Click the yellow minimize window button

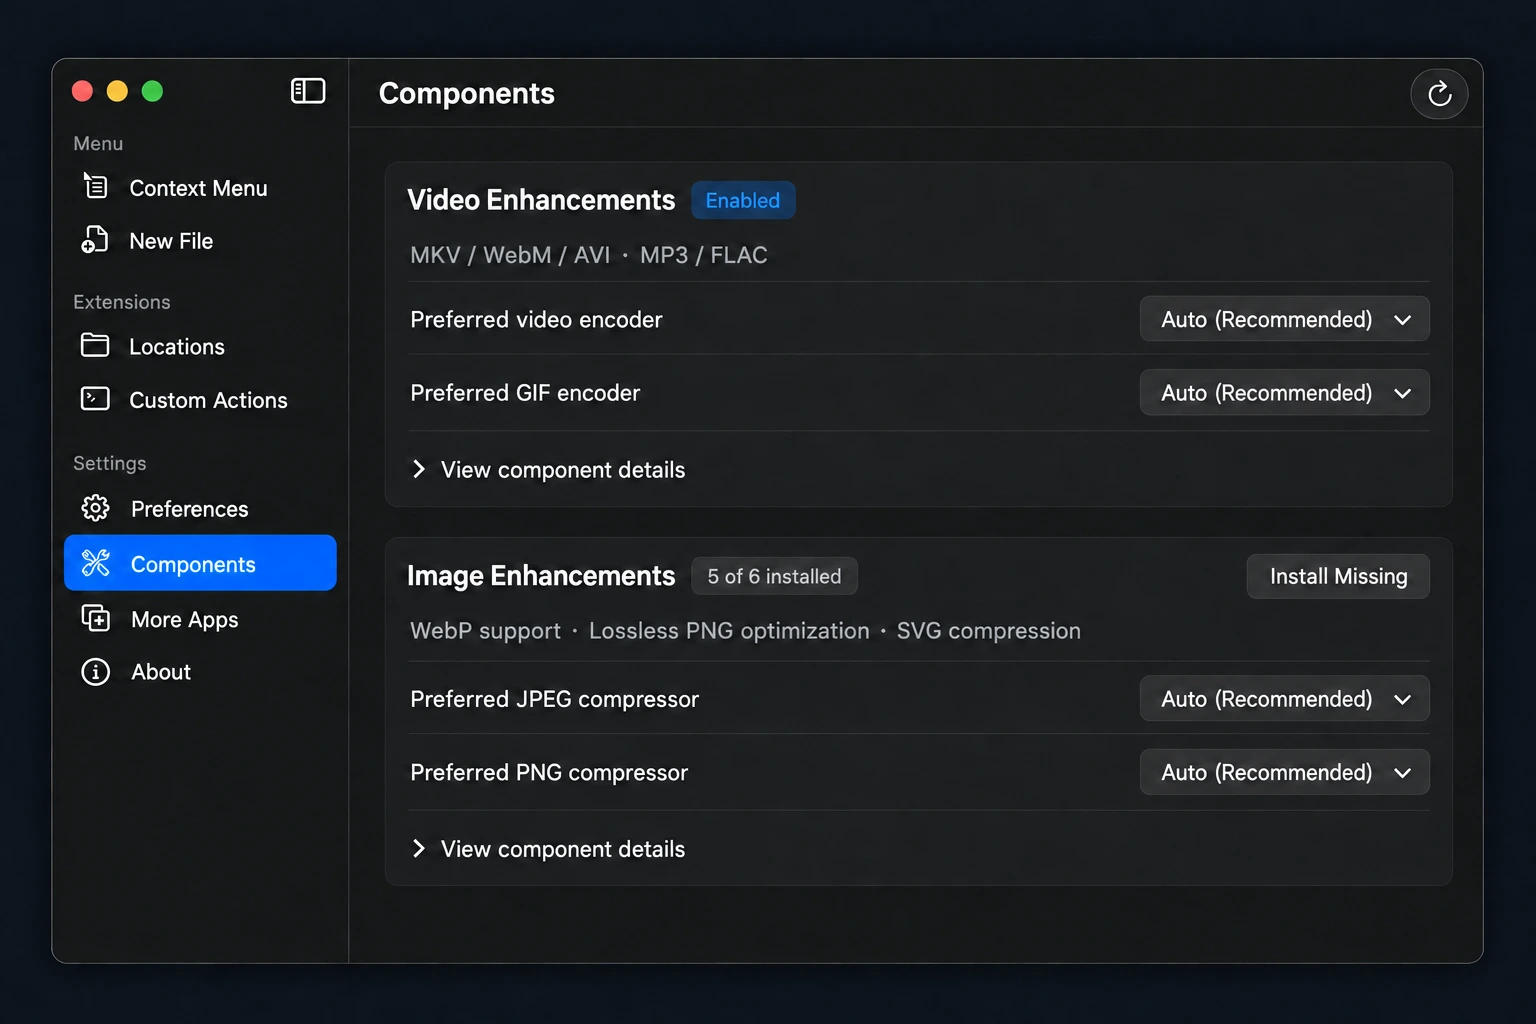(x=117, y=91)
